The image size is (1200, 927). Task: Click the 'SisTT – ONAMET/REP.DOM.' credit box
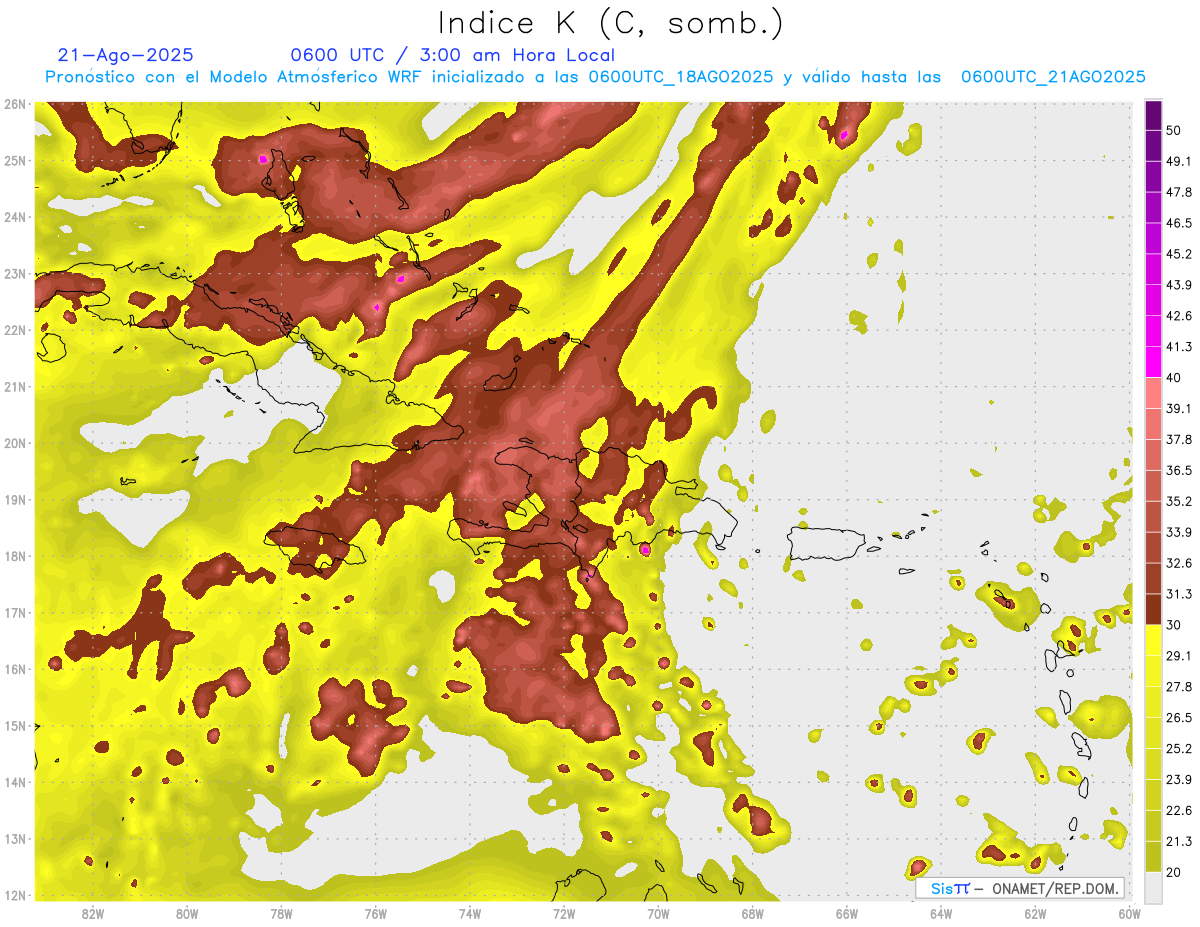pyautogui.click(x=1020, y=888)
